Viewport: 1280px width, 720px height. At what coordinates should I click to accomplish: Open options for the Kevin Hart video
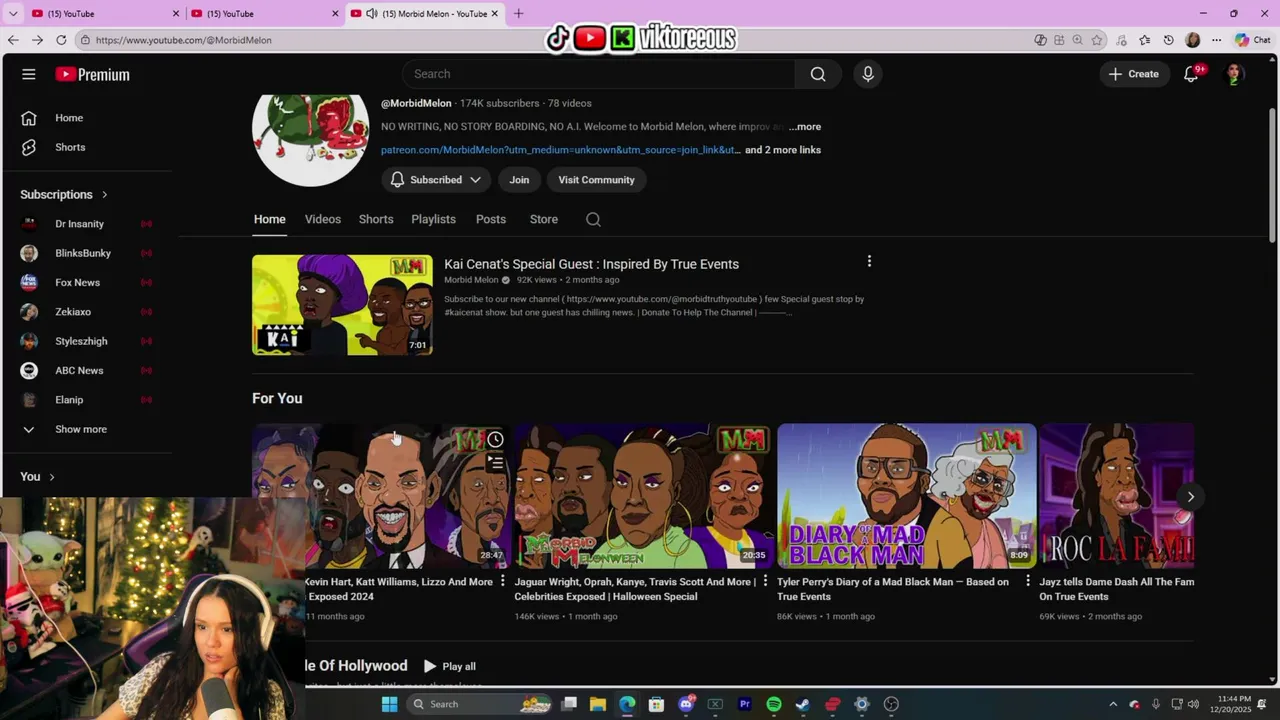click(x=502, y=581)
